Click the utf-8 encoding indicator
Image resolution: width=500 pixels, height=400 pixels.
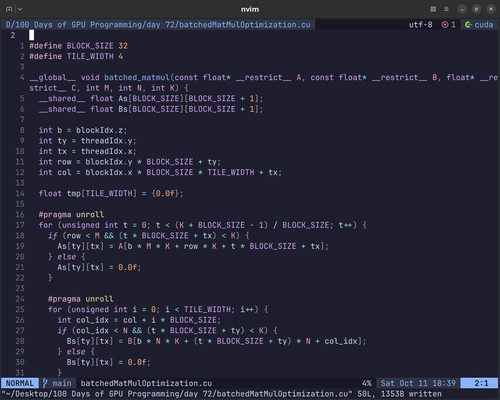click(420, 25)
